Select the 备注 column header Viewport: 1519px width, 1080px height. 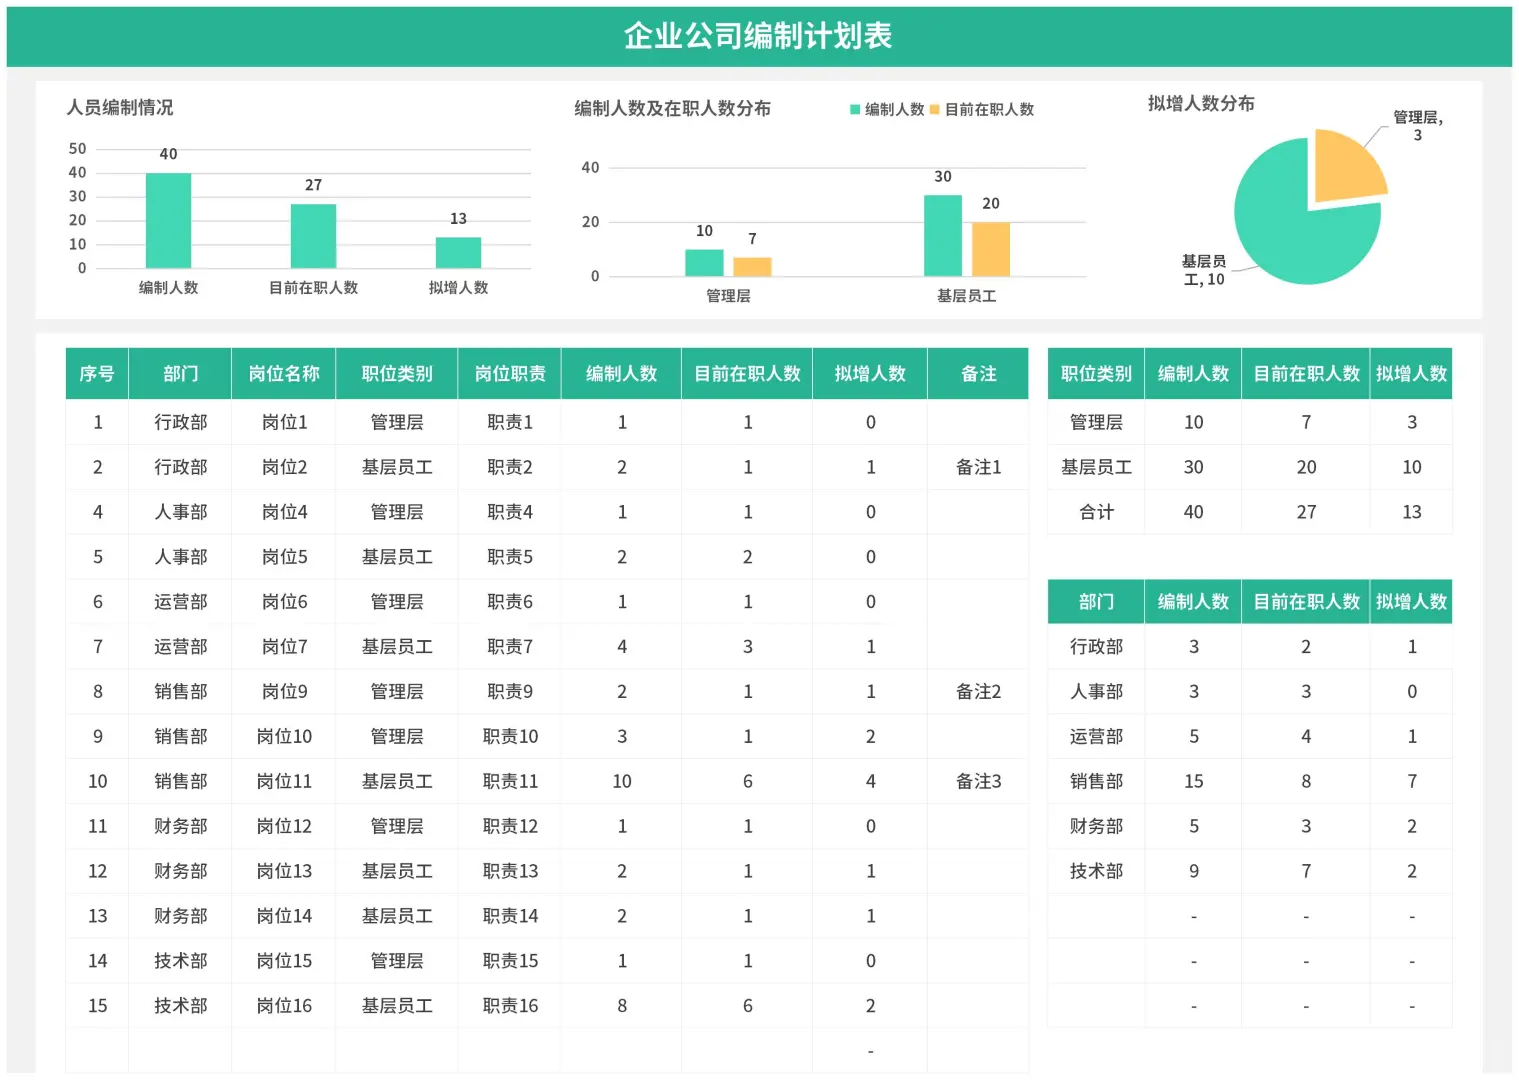click(x=978, y=373)
